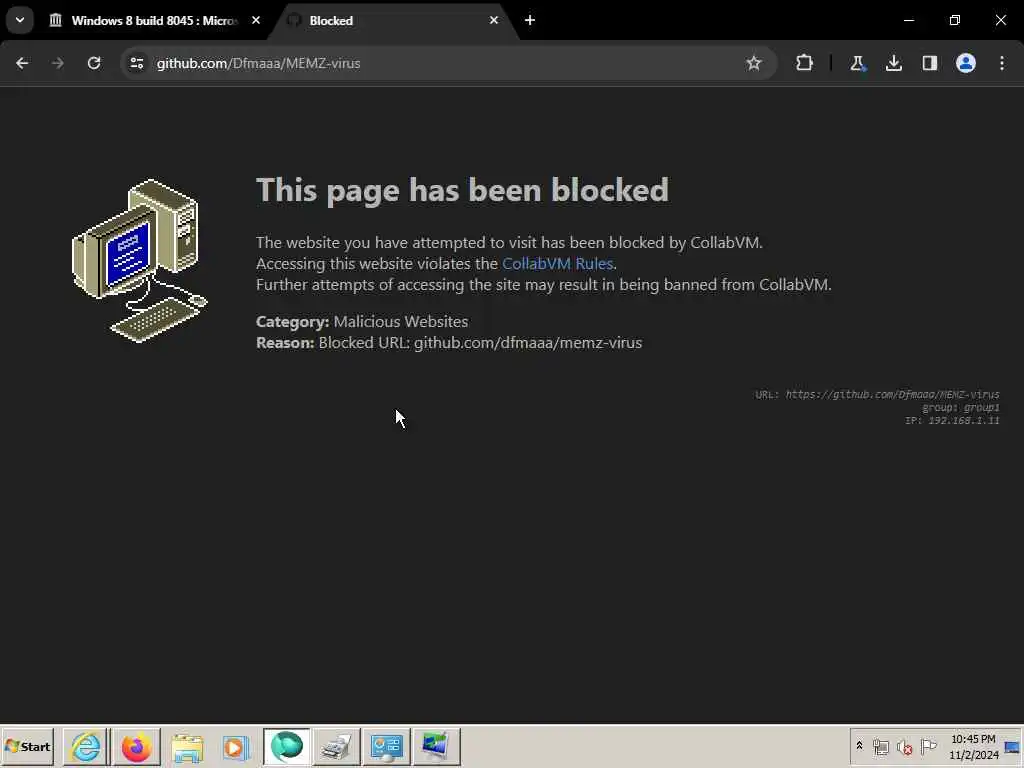Click the Show desktop icon beside the clock
Screen dimensions: 1024x768
point(1013,746)
